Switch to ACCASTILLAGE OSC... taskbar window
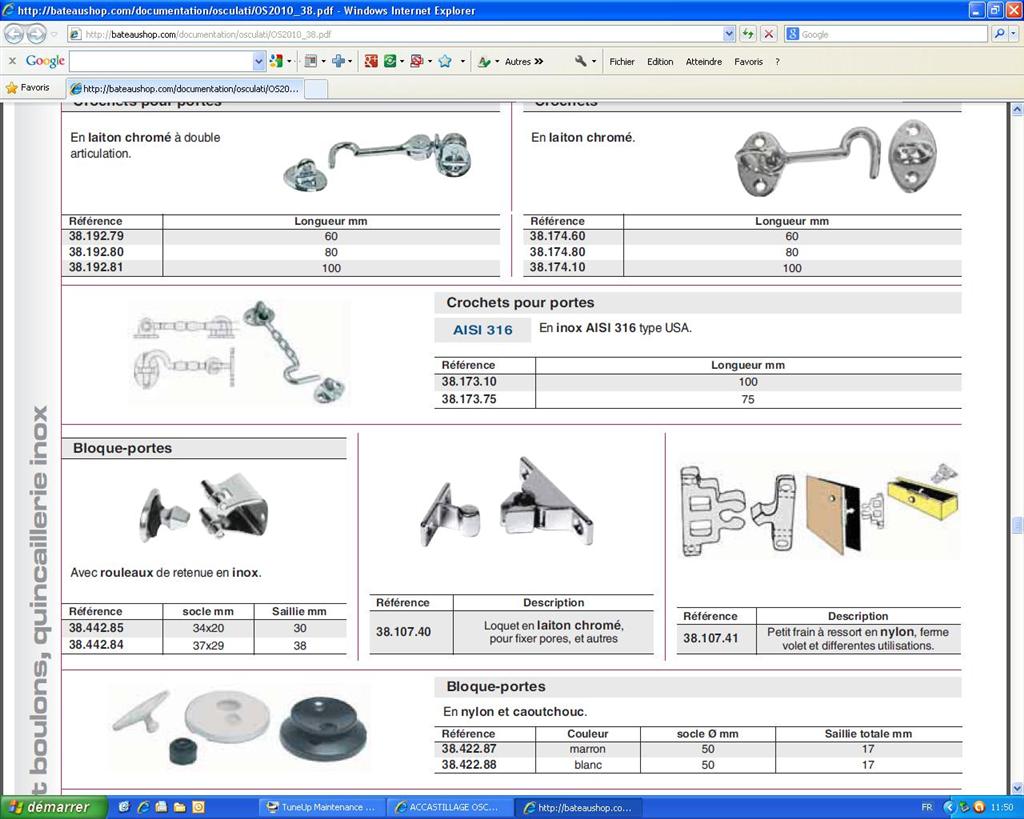1024x819 pixels. click(448, 807)
